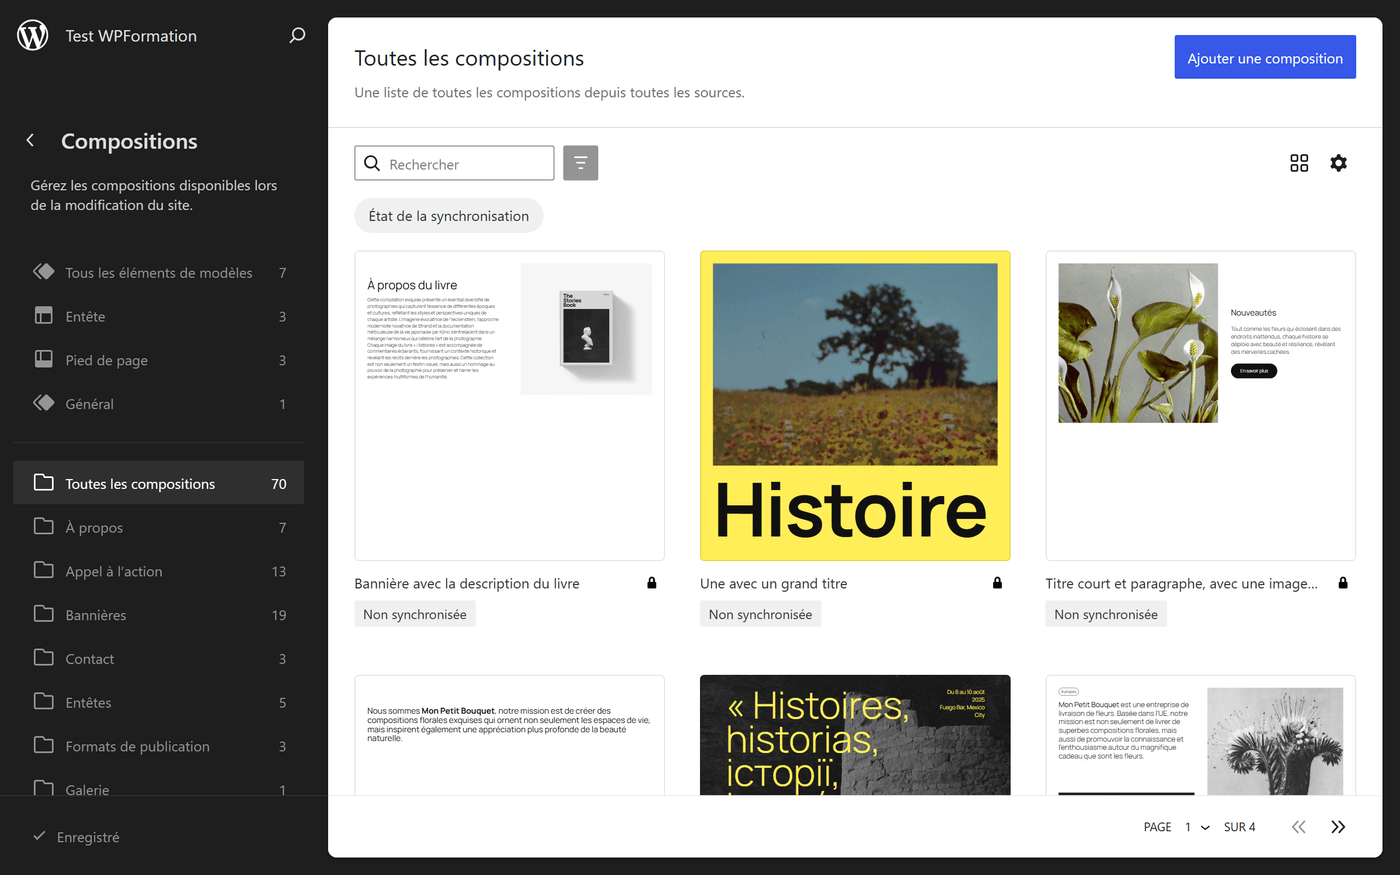The height and width of the screenshot is (875, 1400).
Task: Open the filter icon beside the search box
Action: click(x=580, y=163)
